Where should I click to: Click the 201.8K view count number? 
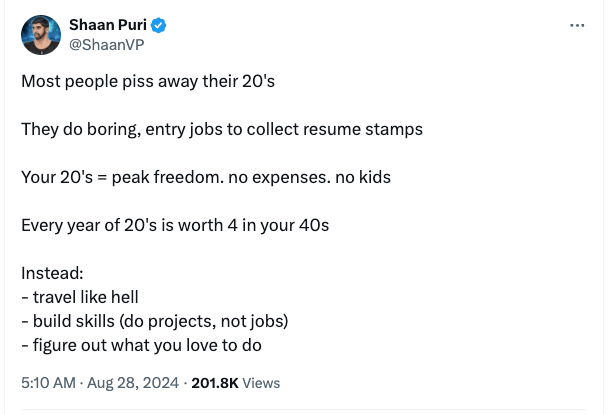215,383
